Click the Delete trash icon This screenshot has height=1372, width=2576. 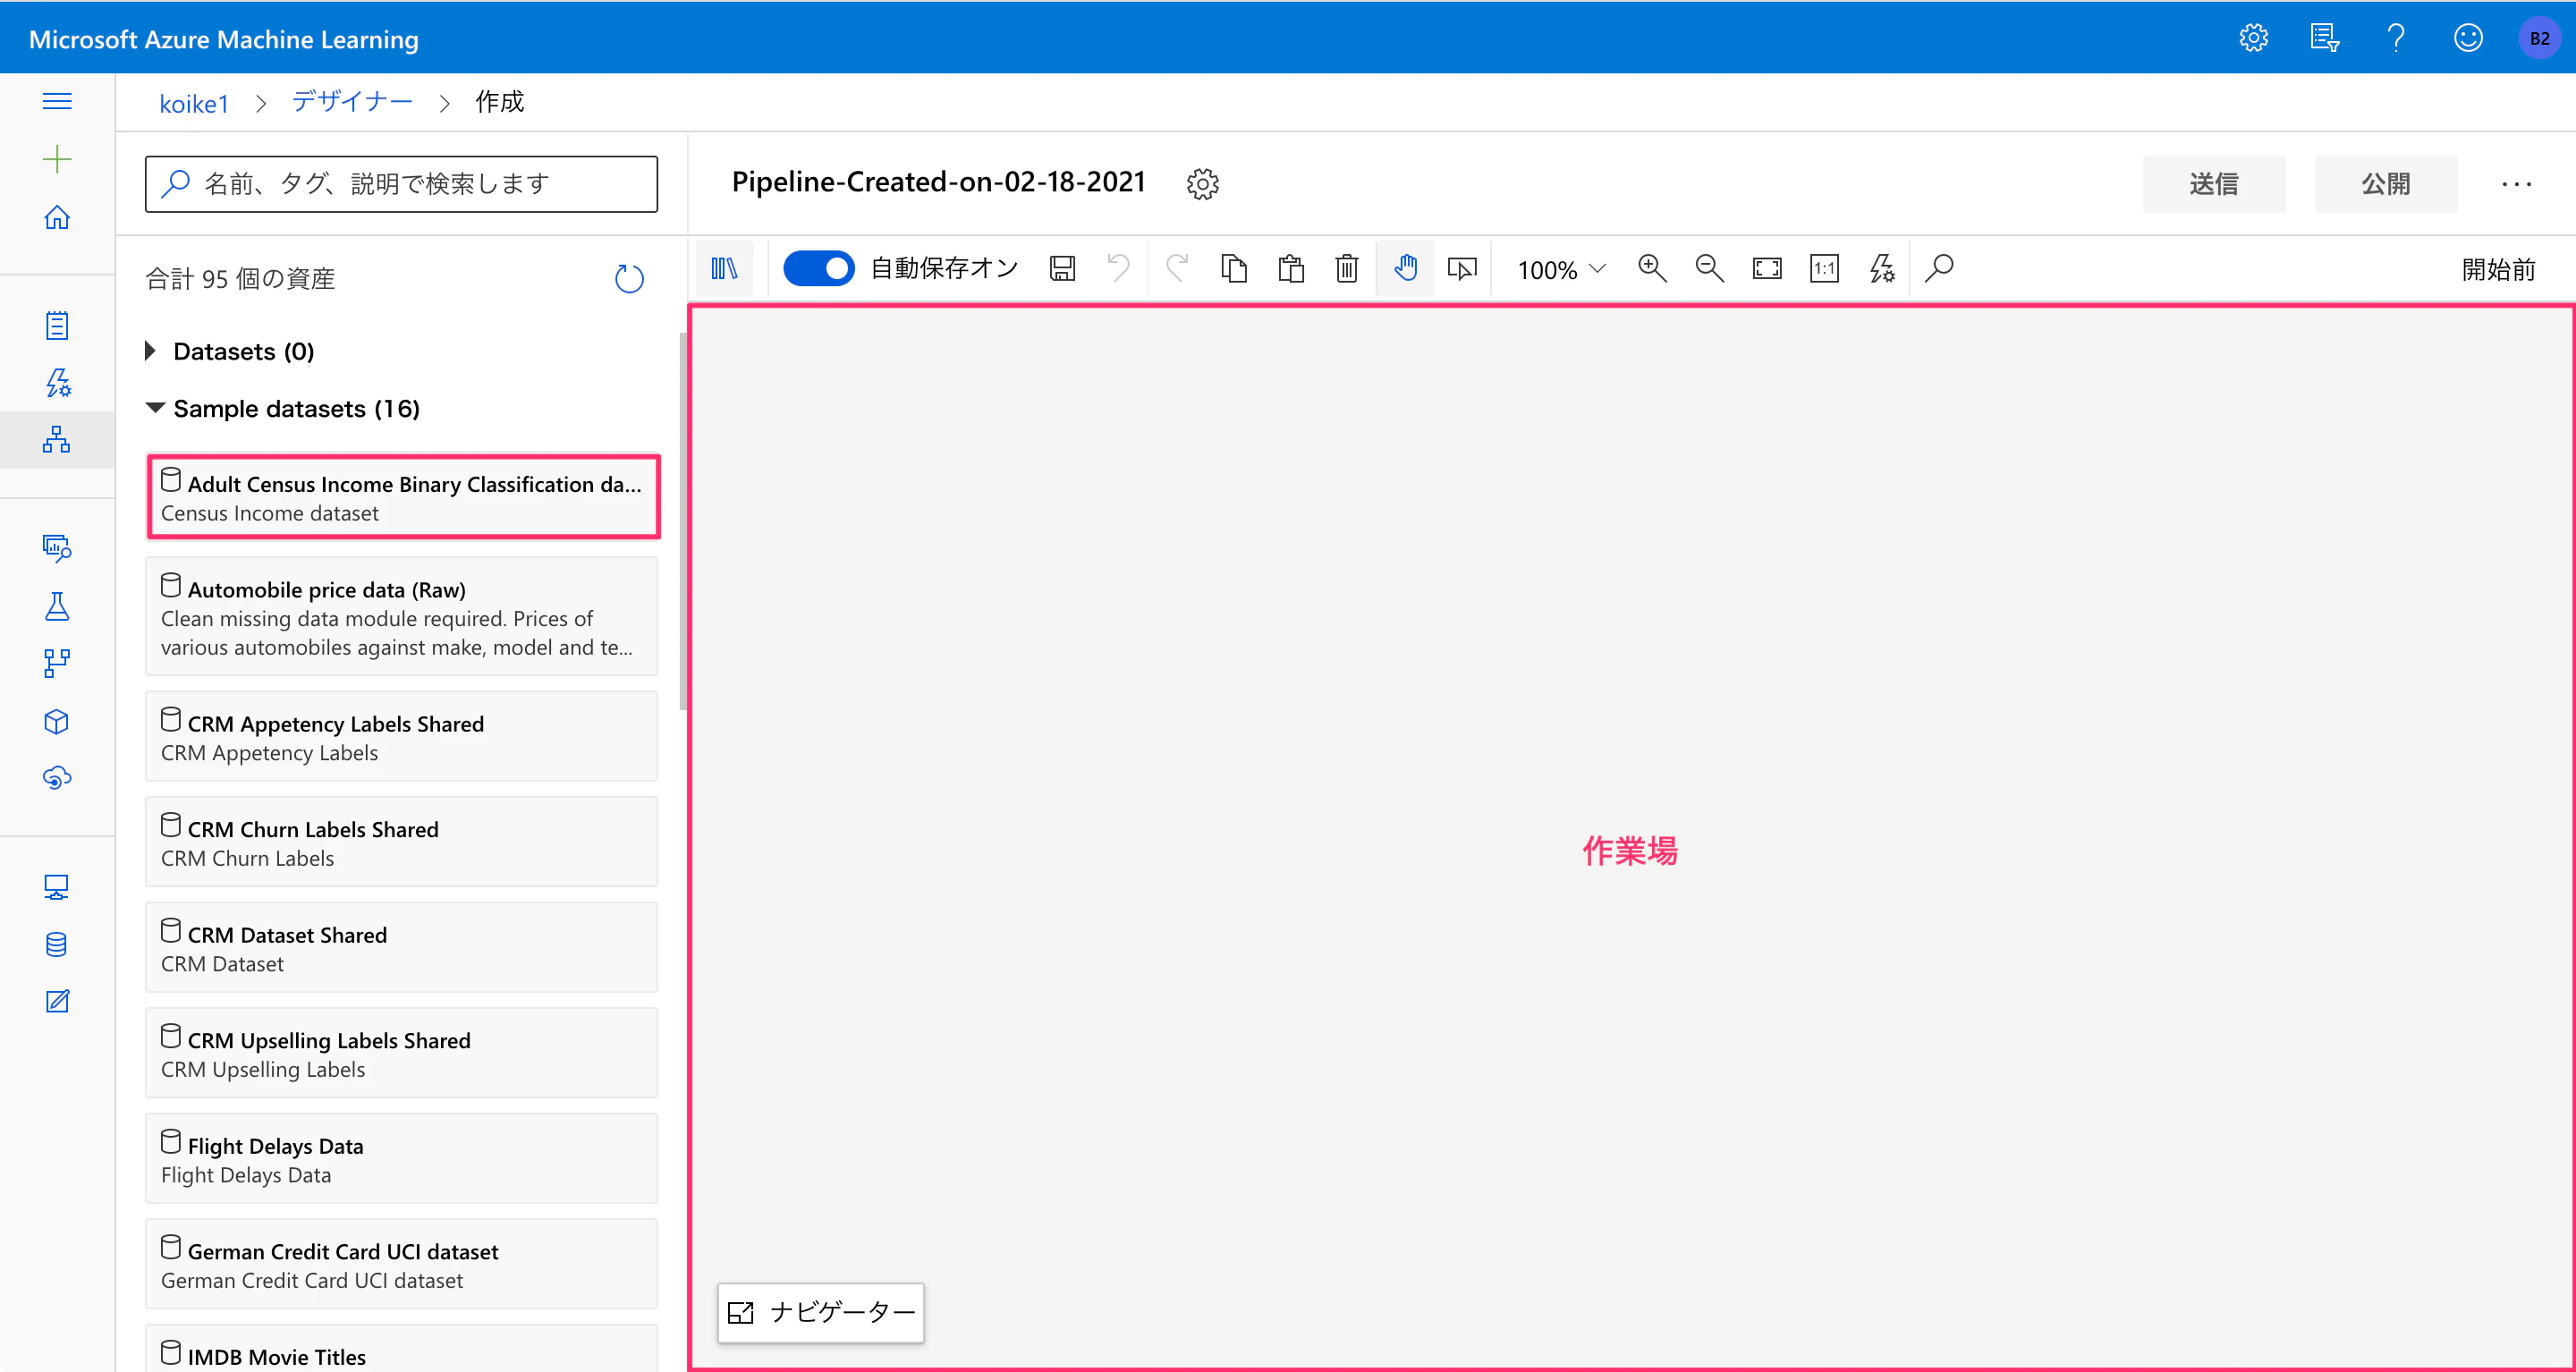1347,268
